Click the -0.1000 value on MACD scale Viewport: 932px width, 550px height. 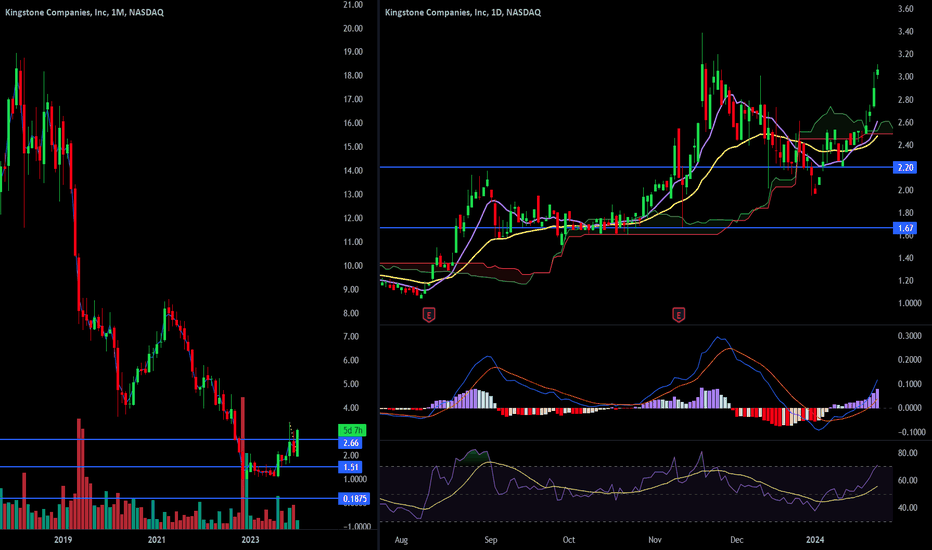point(909,432)
